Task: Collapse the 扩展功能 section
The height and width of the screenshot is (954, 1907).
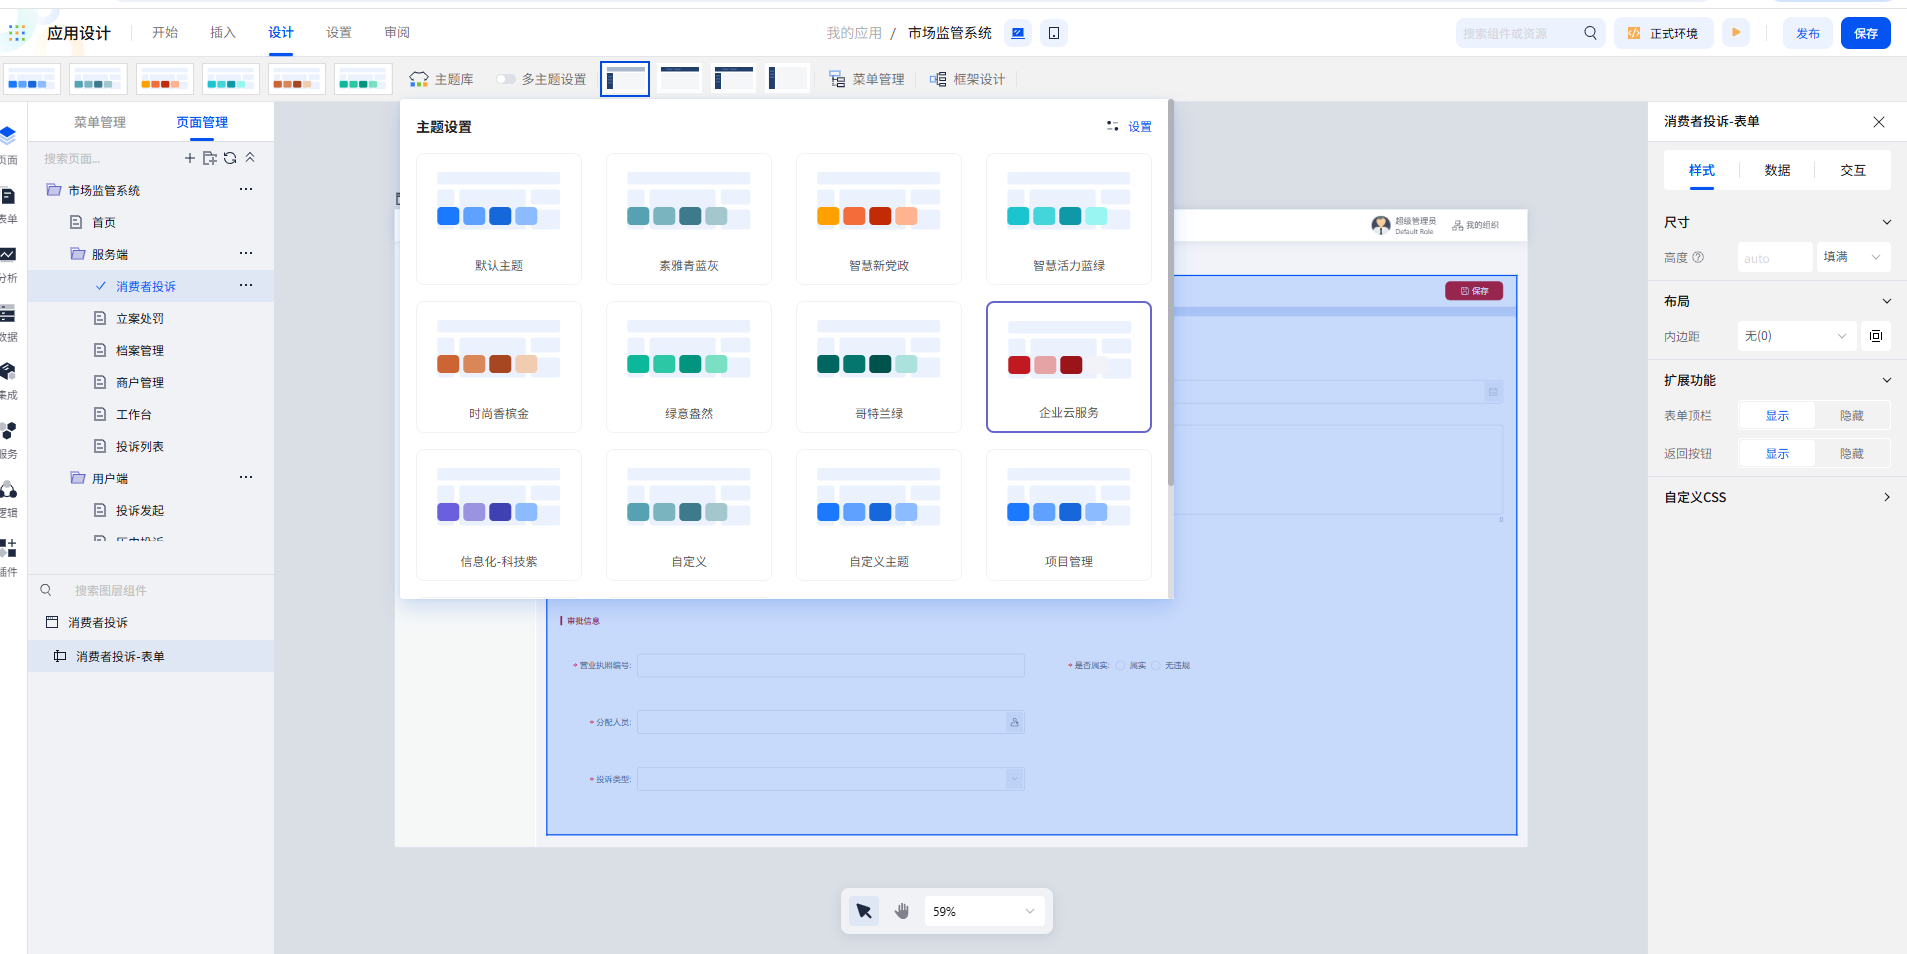Action: 1887,380
